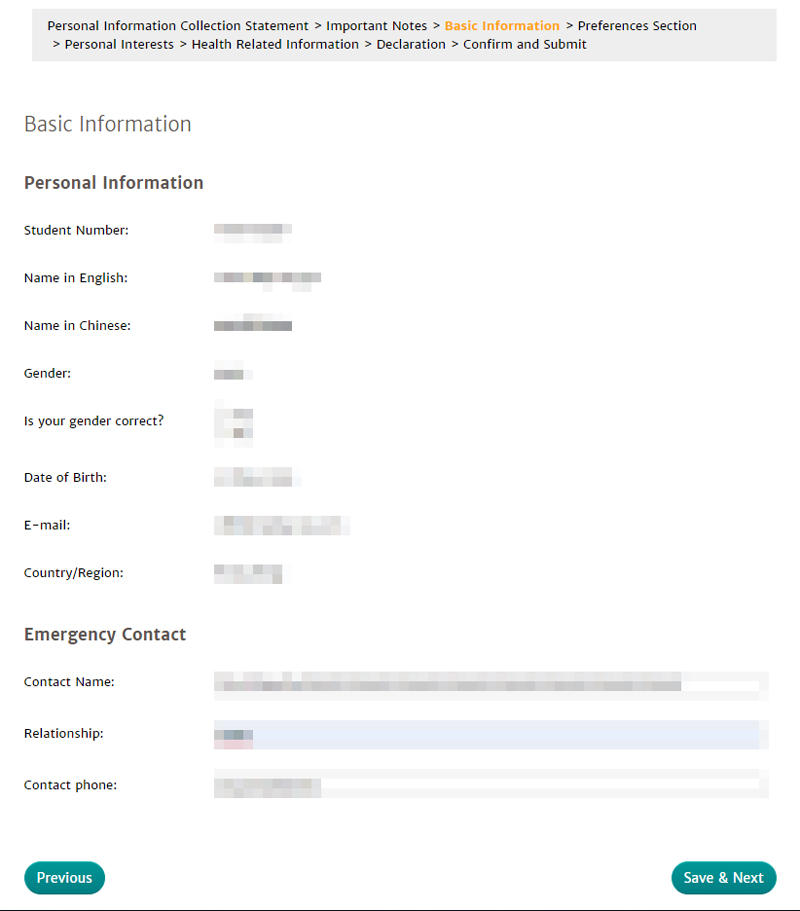
Task: Navigate to Health Related Information step
Action: (x=275, y=44)
